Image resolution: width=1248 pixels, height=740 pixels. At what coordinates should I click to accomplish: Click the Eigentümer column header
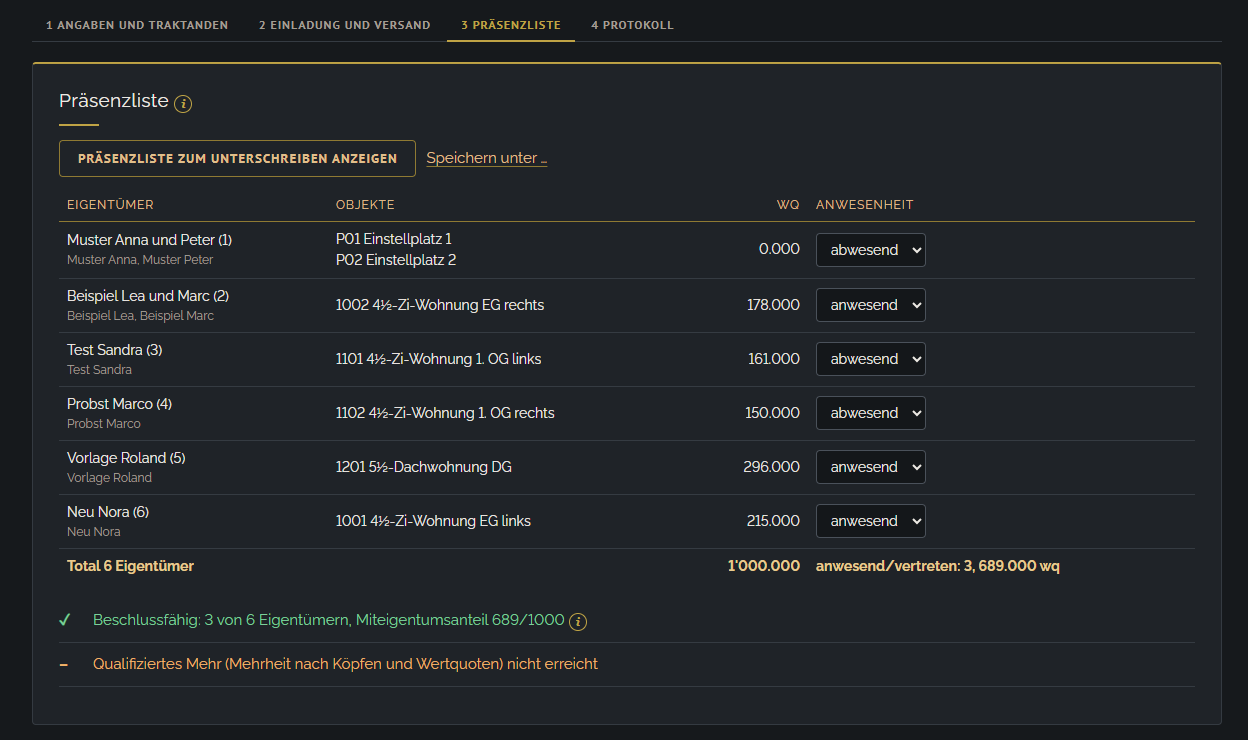point(110,205)
